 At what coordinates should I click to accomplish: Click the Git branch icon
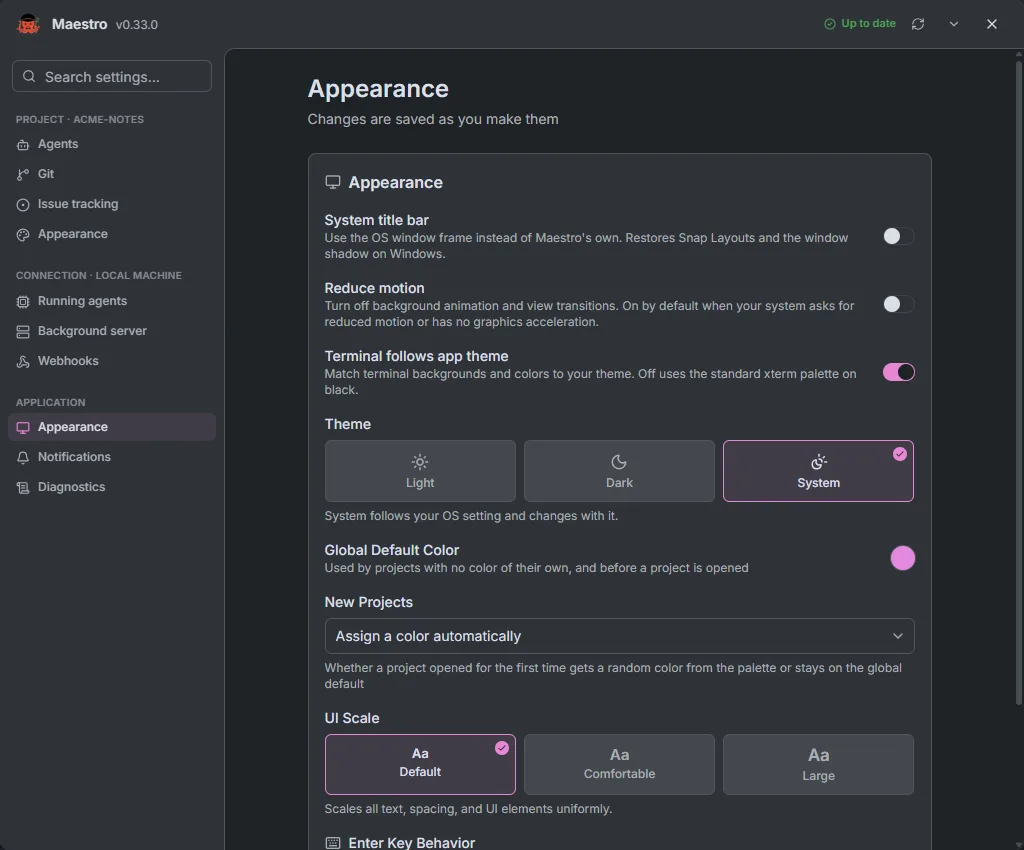coord(23,174)
